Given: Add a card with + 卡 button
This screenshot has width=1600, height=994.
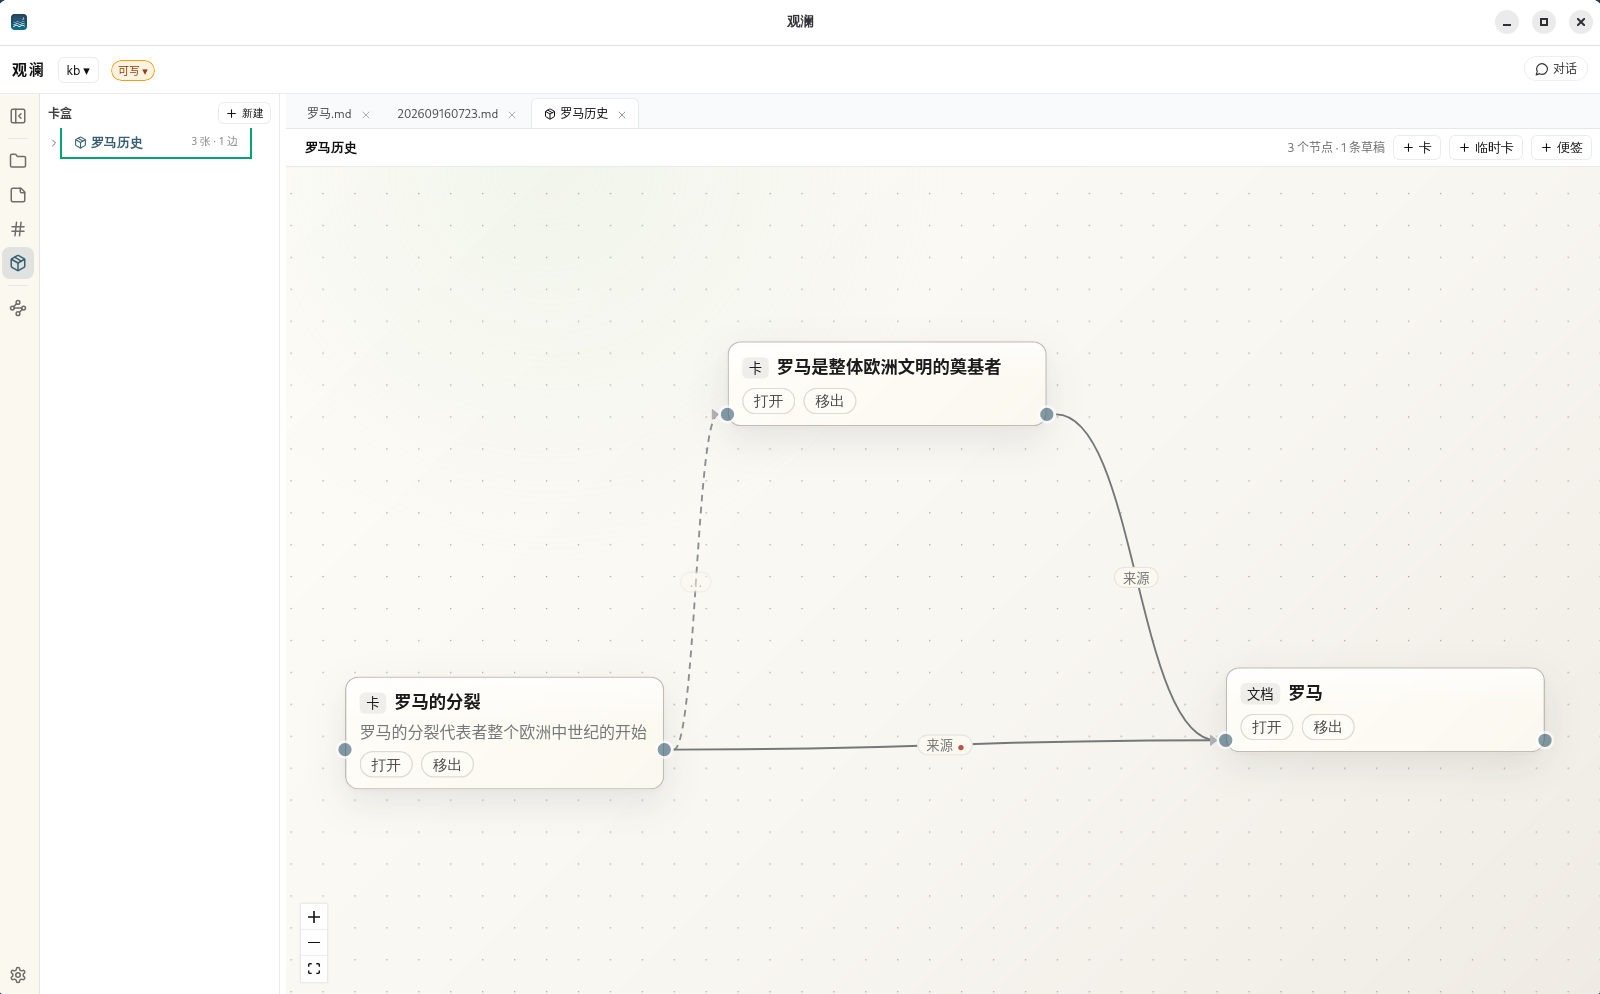Looking at the screenshot, I should click(x=1417, y=148).
